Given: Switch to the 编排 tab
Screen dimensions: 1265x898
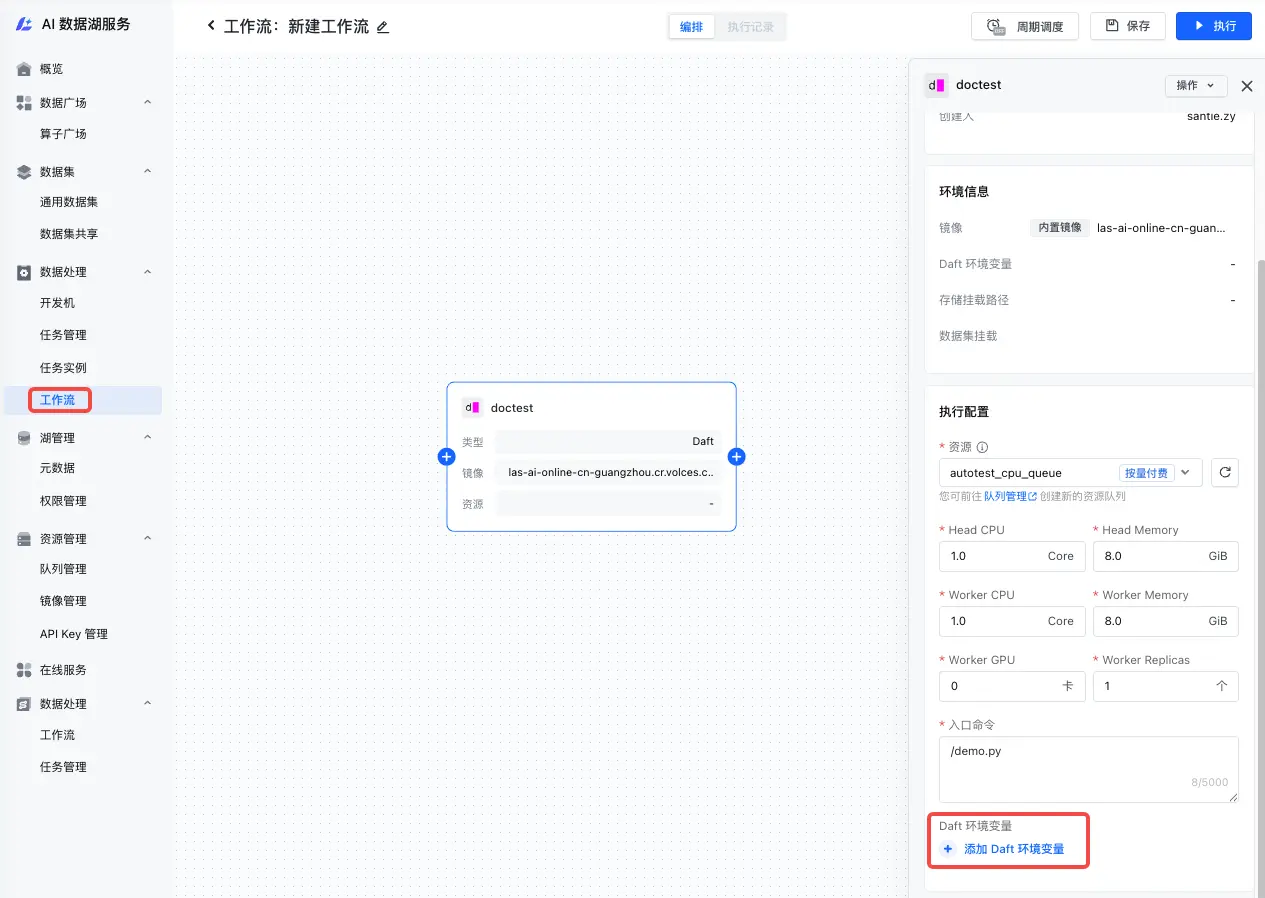Looking at the screenshot, I should [x=691, y=27].
